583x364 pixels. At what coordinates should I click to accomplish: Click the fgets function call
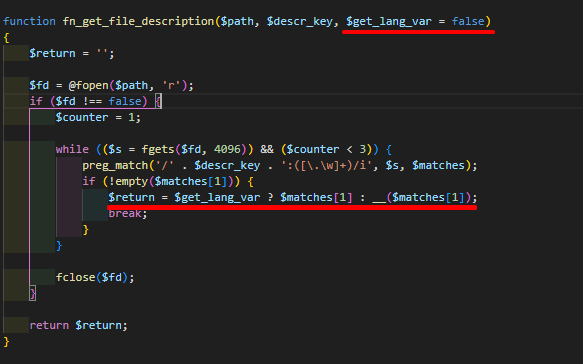158,149
